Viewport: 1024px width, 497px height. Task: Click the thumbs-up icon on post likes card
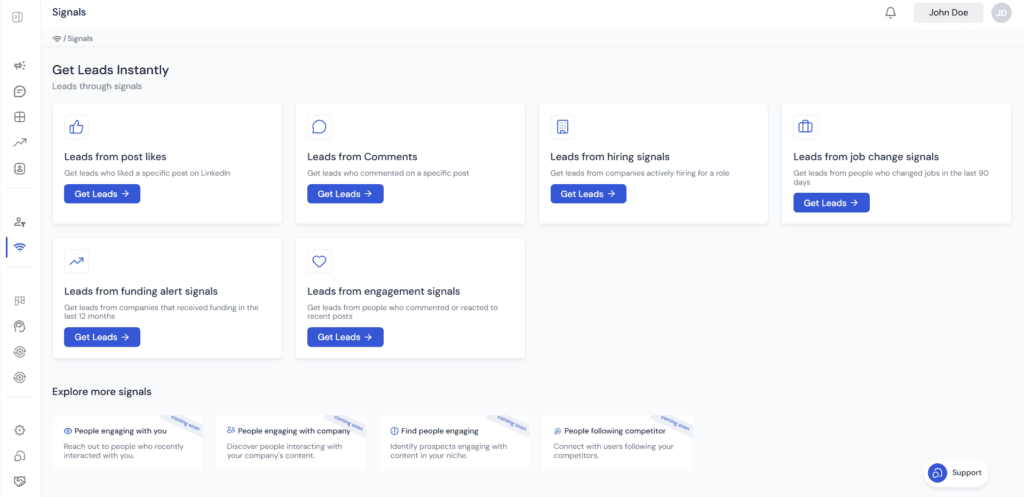[76, 127]
